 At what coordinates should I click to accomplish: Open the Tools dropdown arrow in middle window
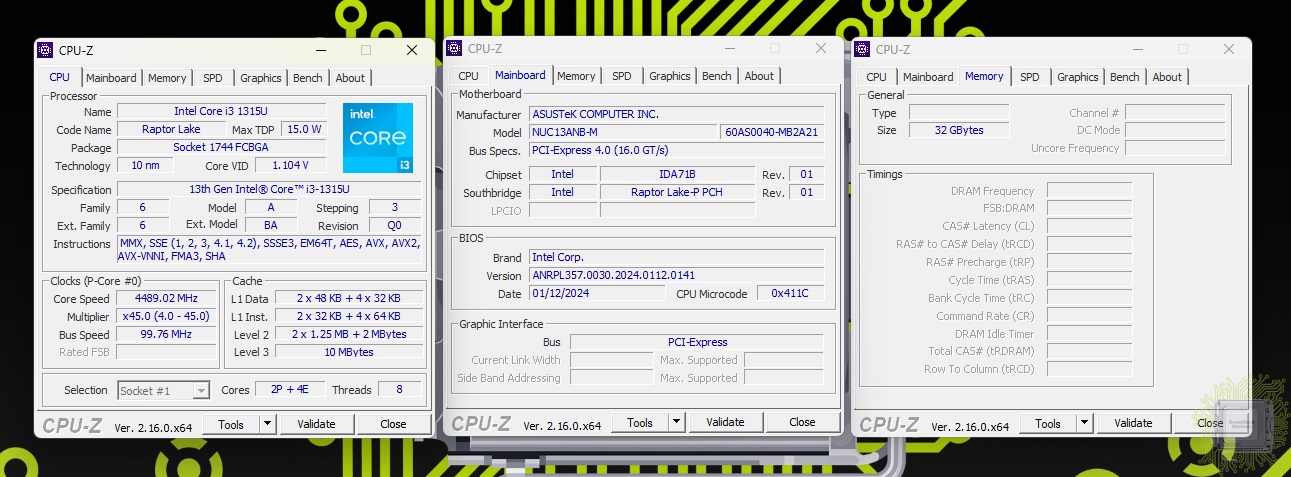click(676, 422)
